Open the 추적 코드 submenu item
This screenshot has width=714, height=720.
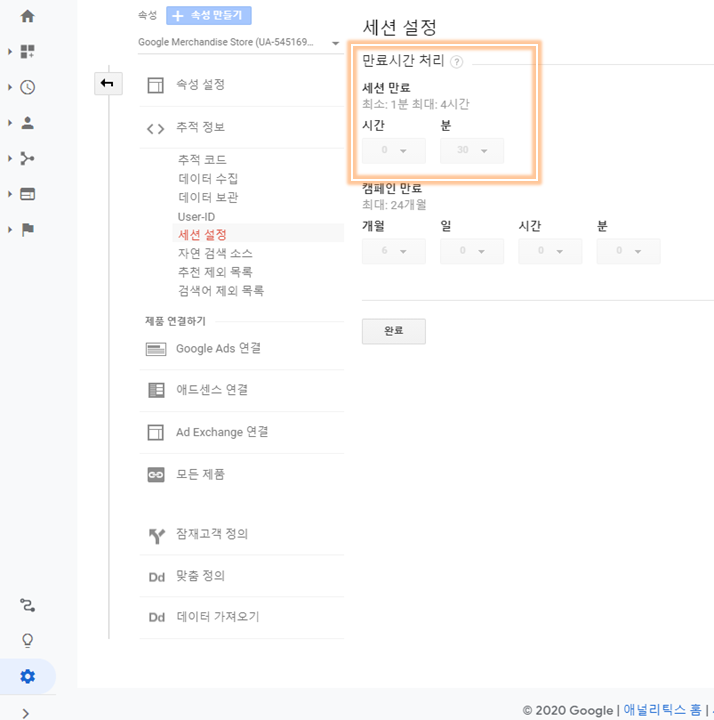[x=202, y=160]
